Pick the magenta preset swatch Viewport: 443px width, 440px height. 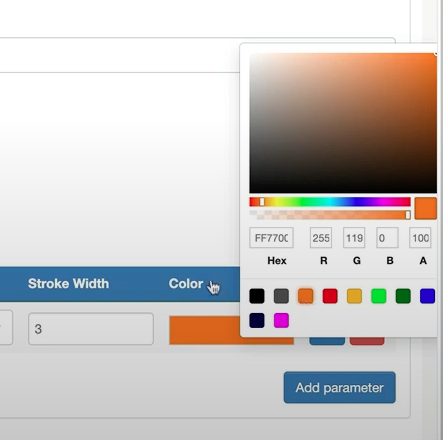281,320
